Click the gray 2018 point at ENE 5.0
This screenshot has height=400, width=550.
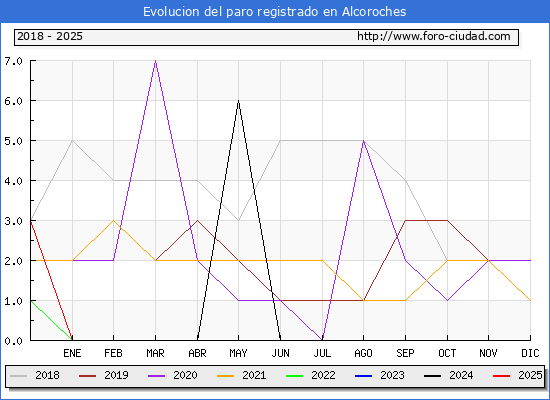[x=72, y=141]
